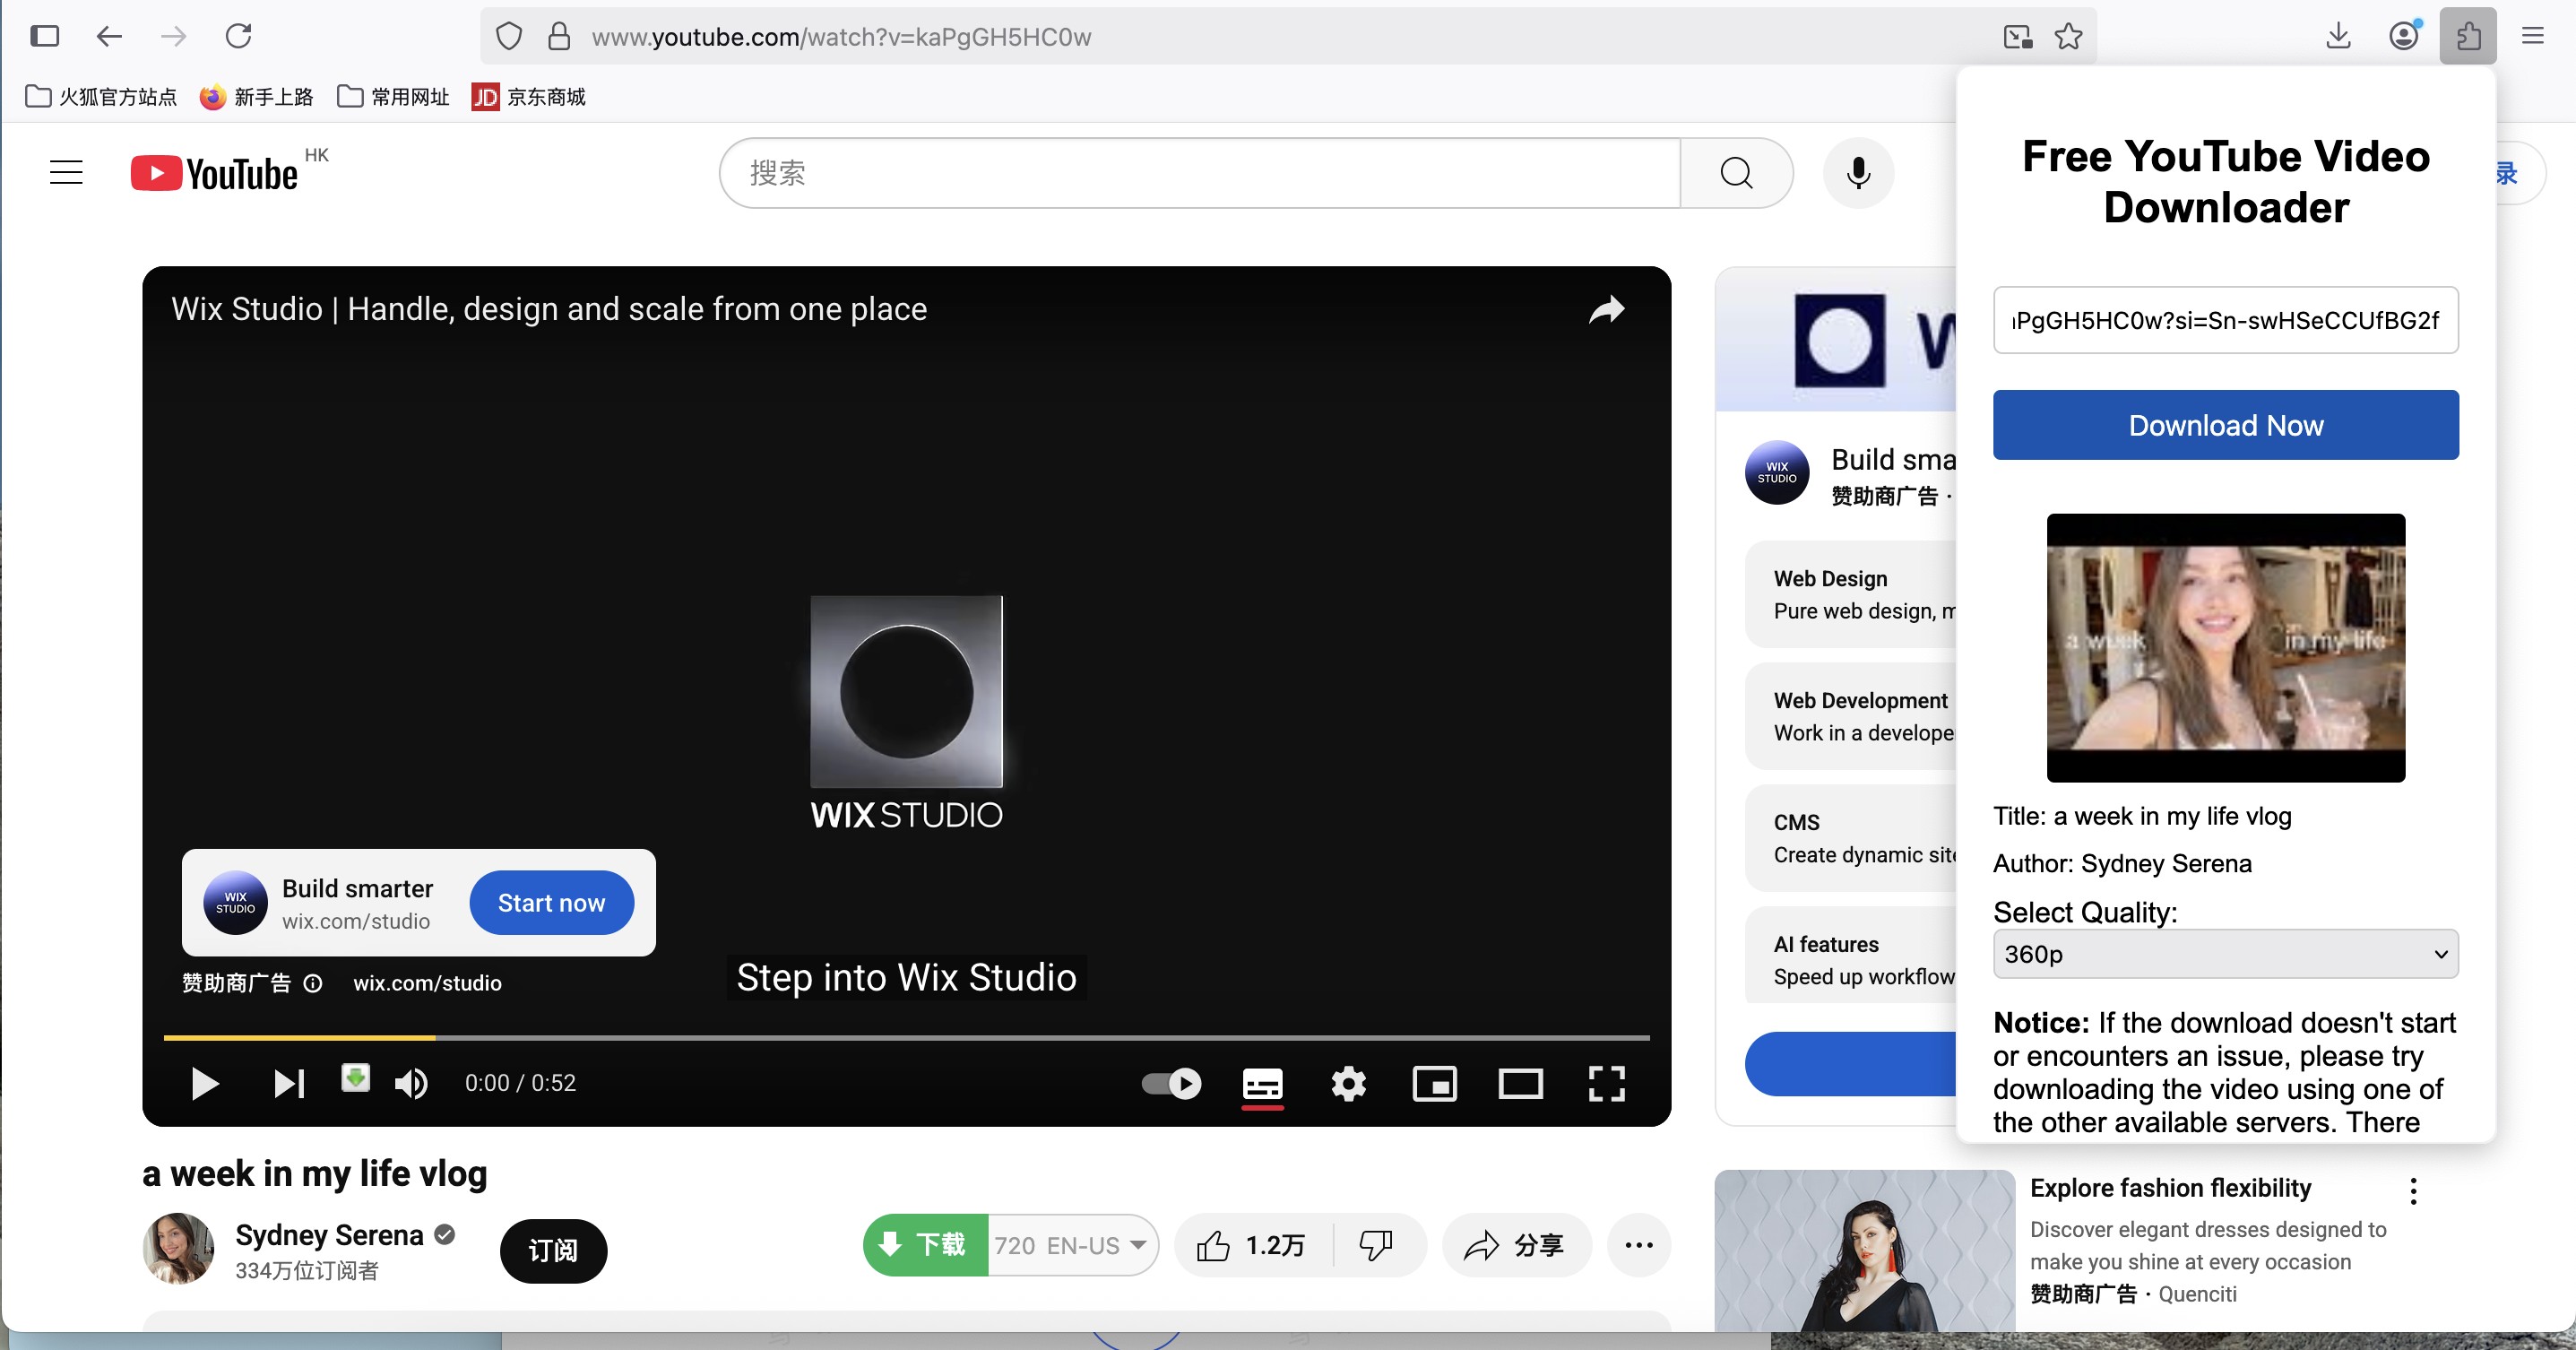Play the video

[204, 1083]
